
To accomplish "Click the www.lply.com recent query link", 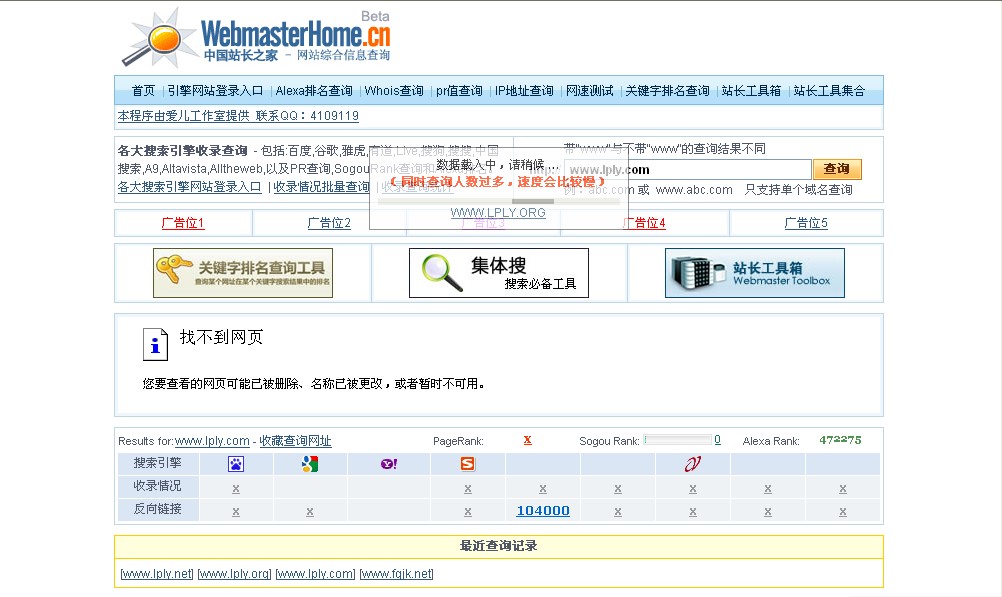I will (x=316, y=574).
